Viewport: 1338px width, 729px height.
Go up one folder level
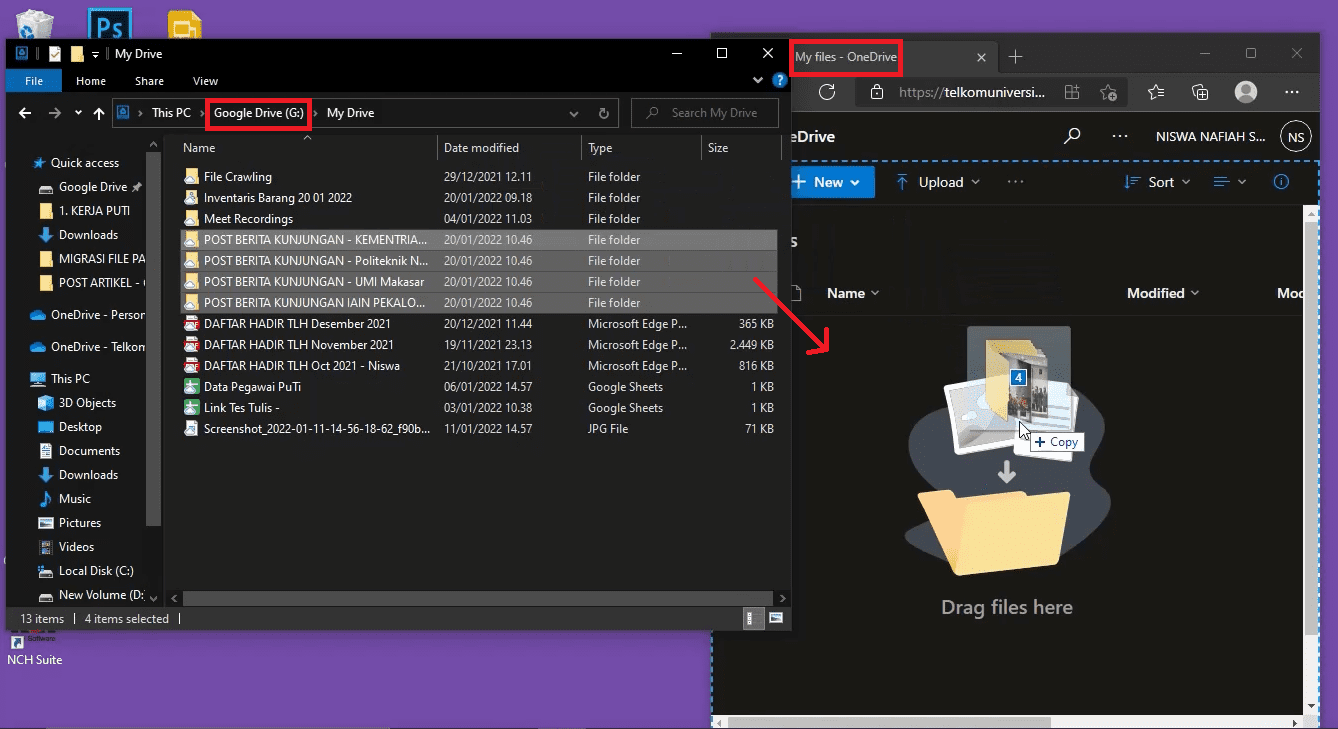[x=99, y=113]
